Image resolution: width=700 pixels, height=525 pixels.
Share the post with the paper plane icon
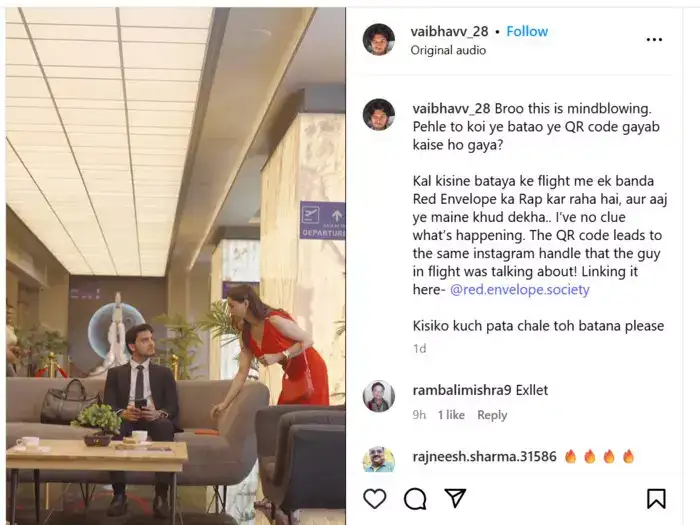(455, 498)
